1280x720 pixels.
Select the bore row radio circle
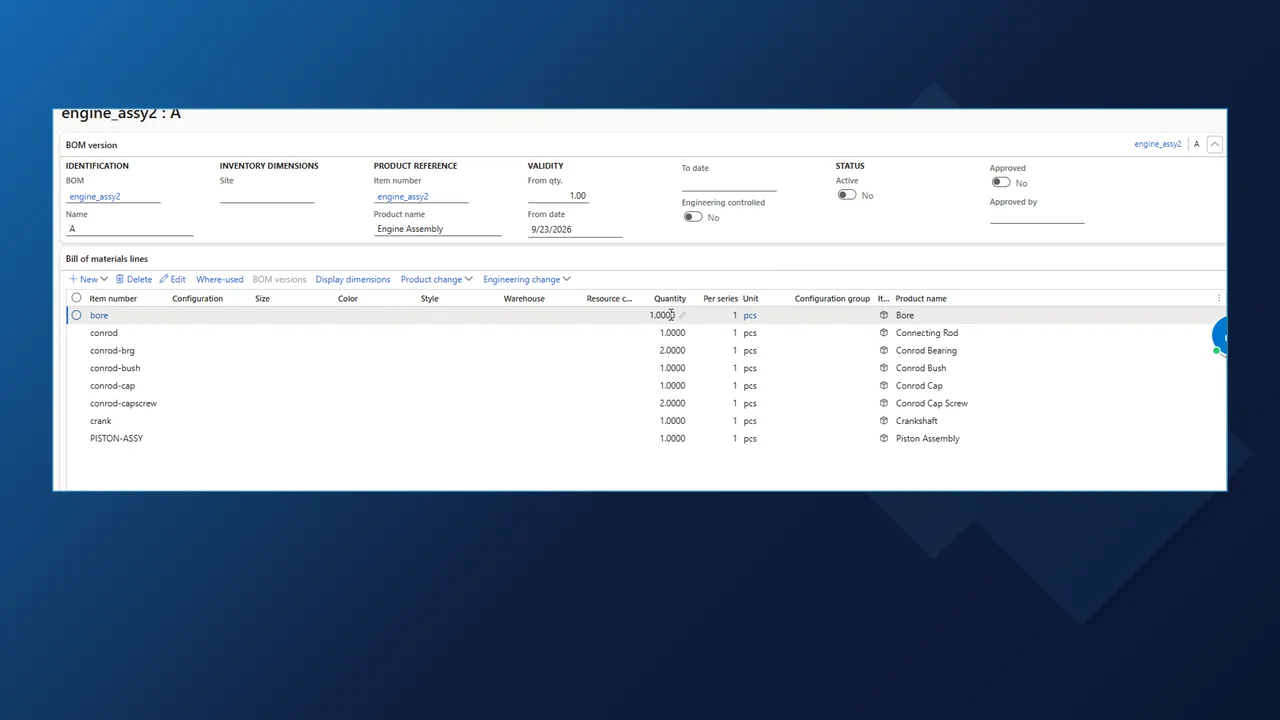coord(76,315)
